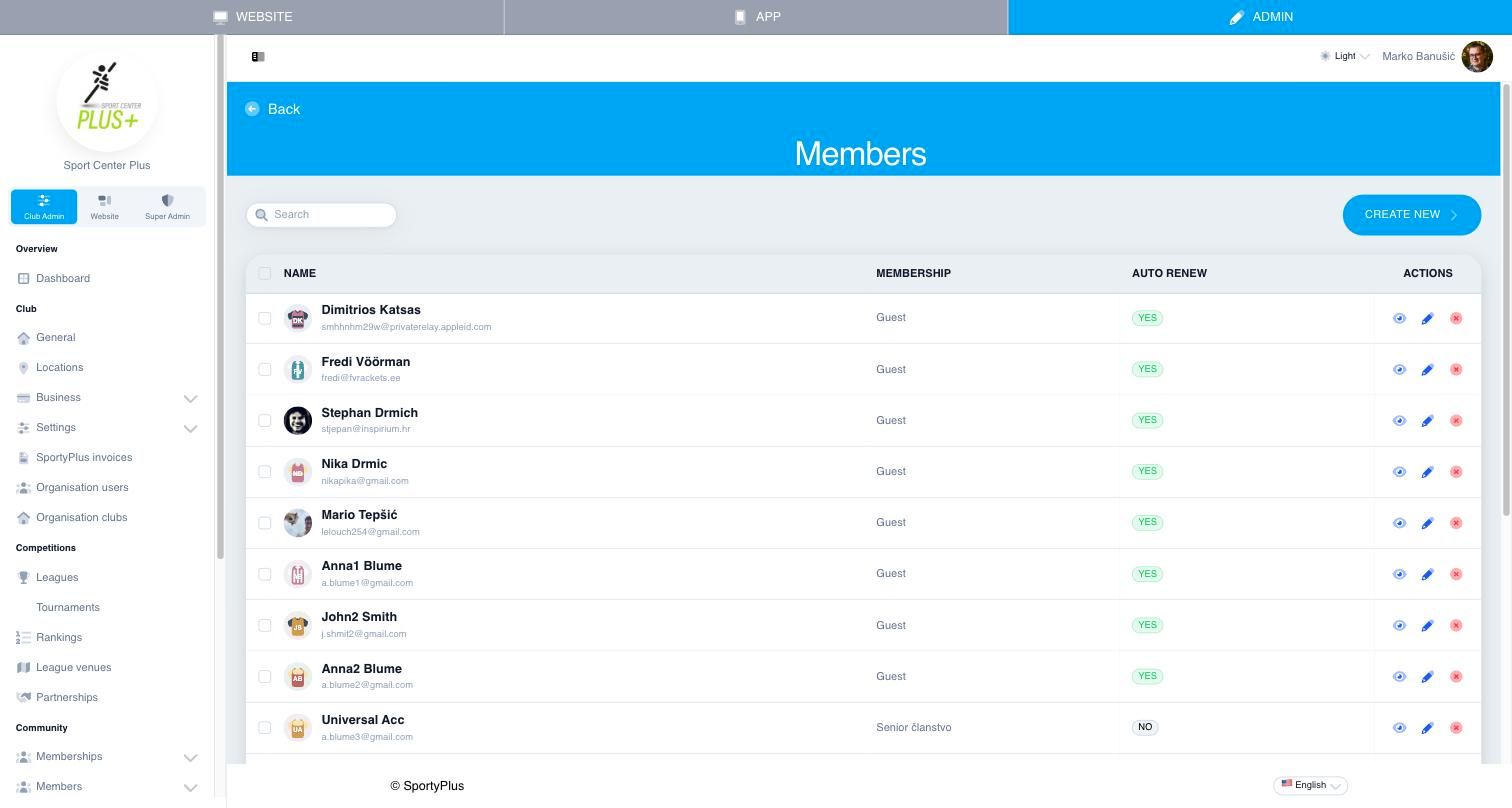The width and height of the screenshot is (1512, 808).
Task: Open the Light theme dropdown
Action: tap(1345, 57)
